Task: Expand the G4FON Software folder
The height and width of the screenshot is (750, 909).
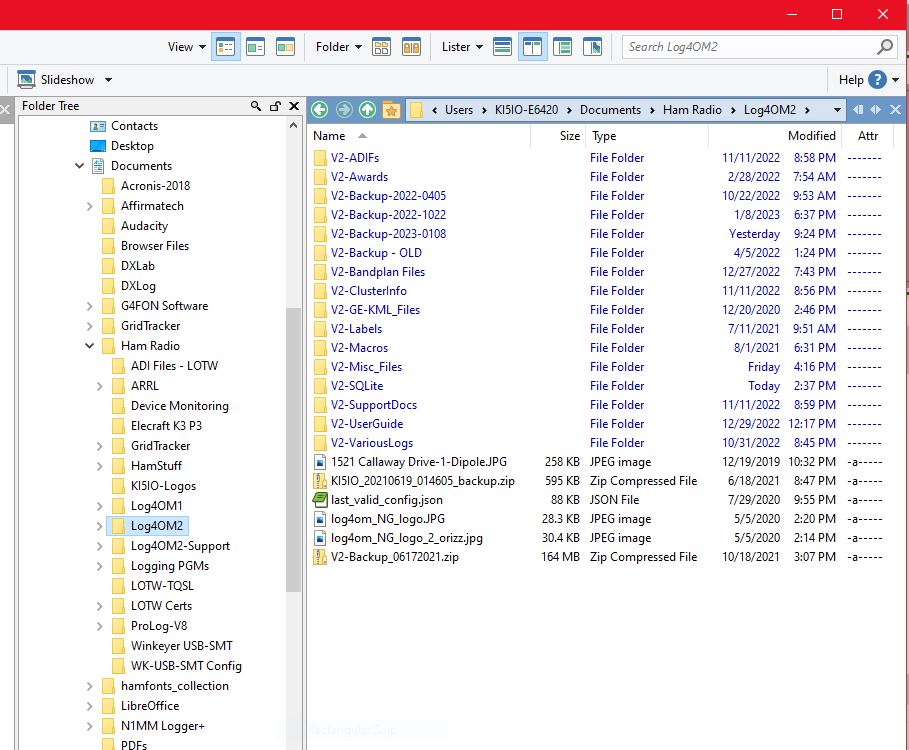Action: click(89, 306)
